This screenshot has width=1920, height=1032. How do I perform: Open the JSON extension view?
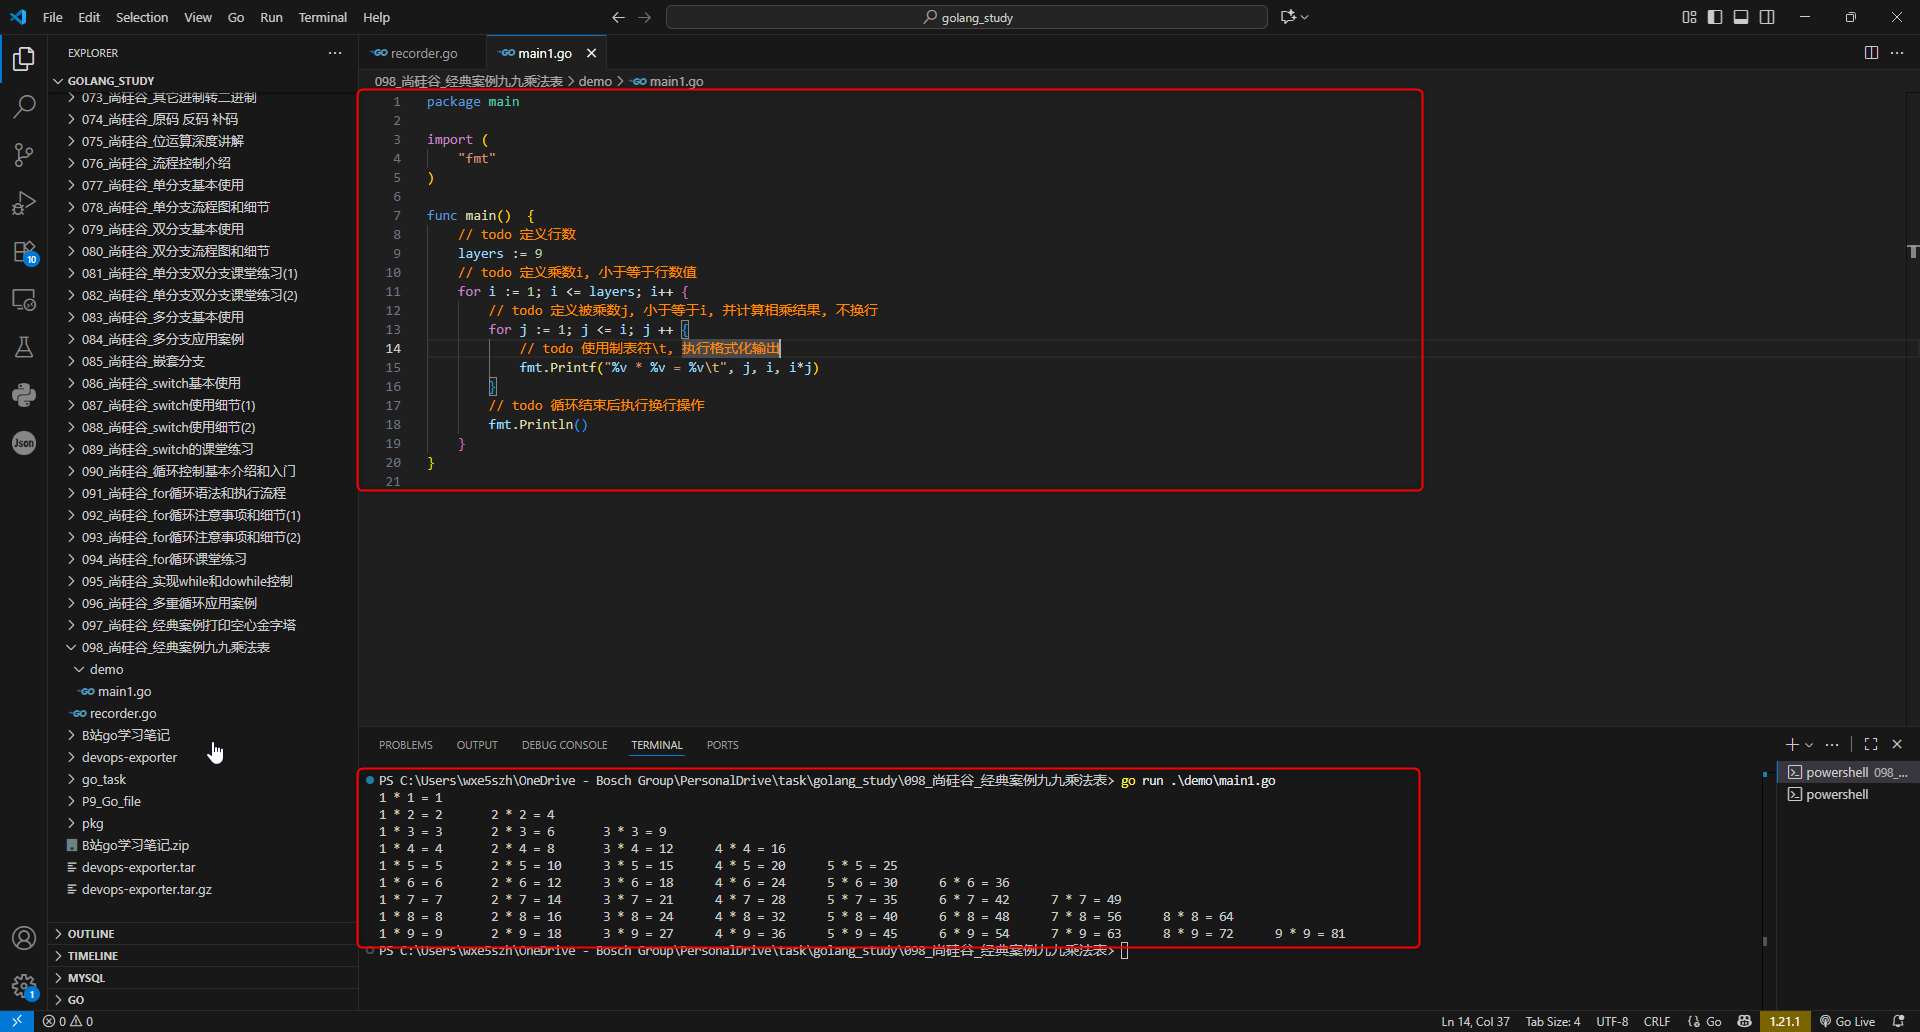pyautogui.click(x=24, y=443)
